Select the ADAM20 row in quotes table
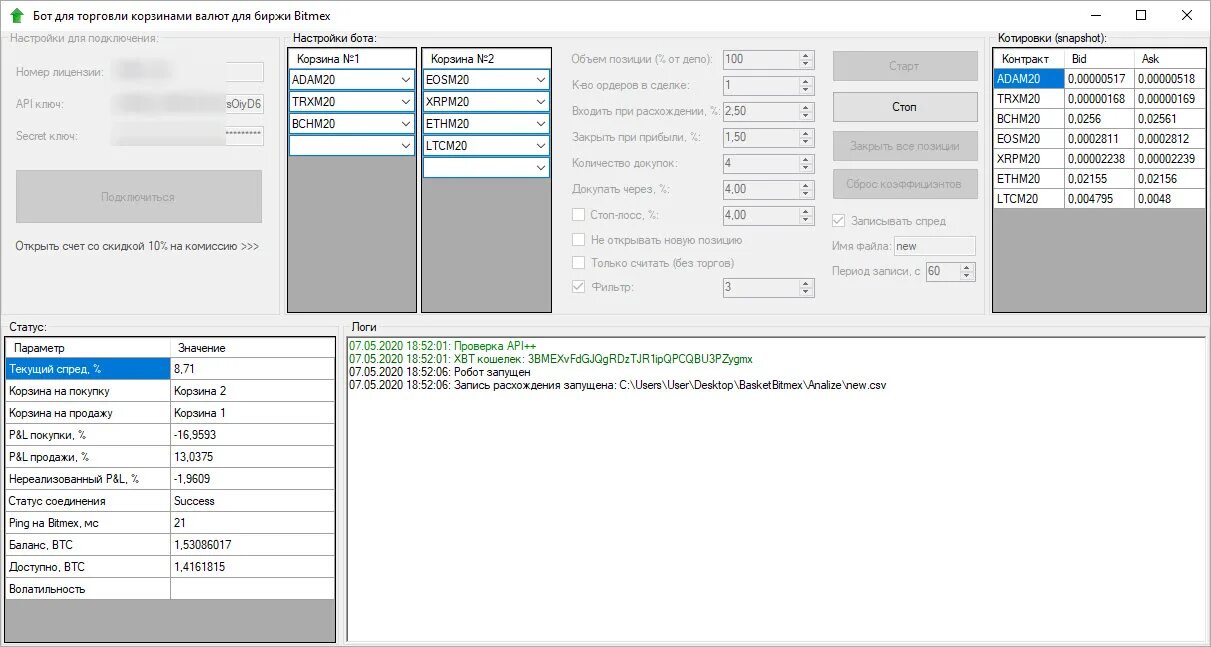The width and height of the screenshot is (1211, 647). (x=1099, y=79)
